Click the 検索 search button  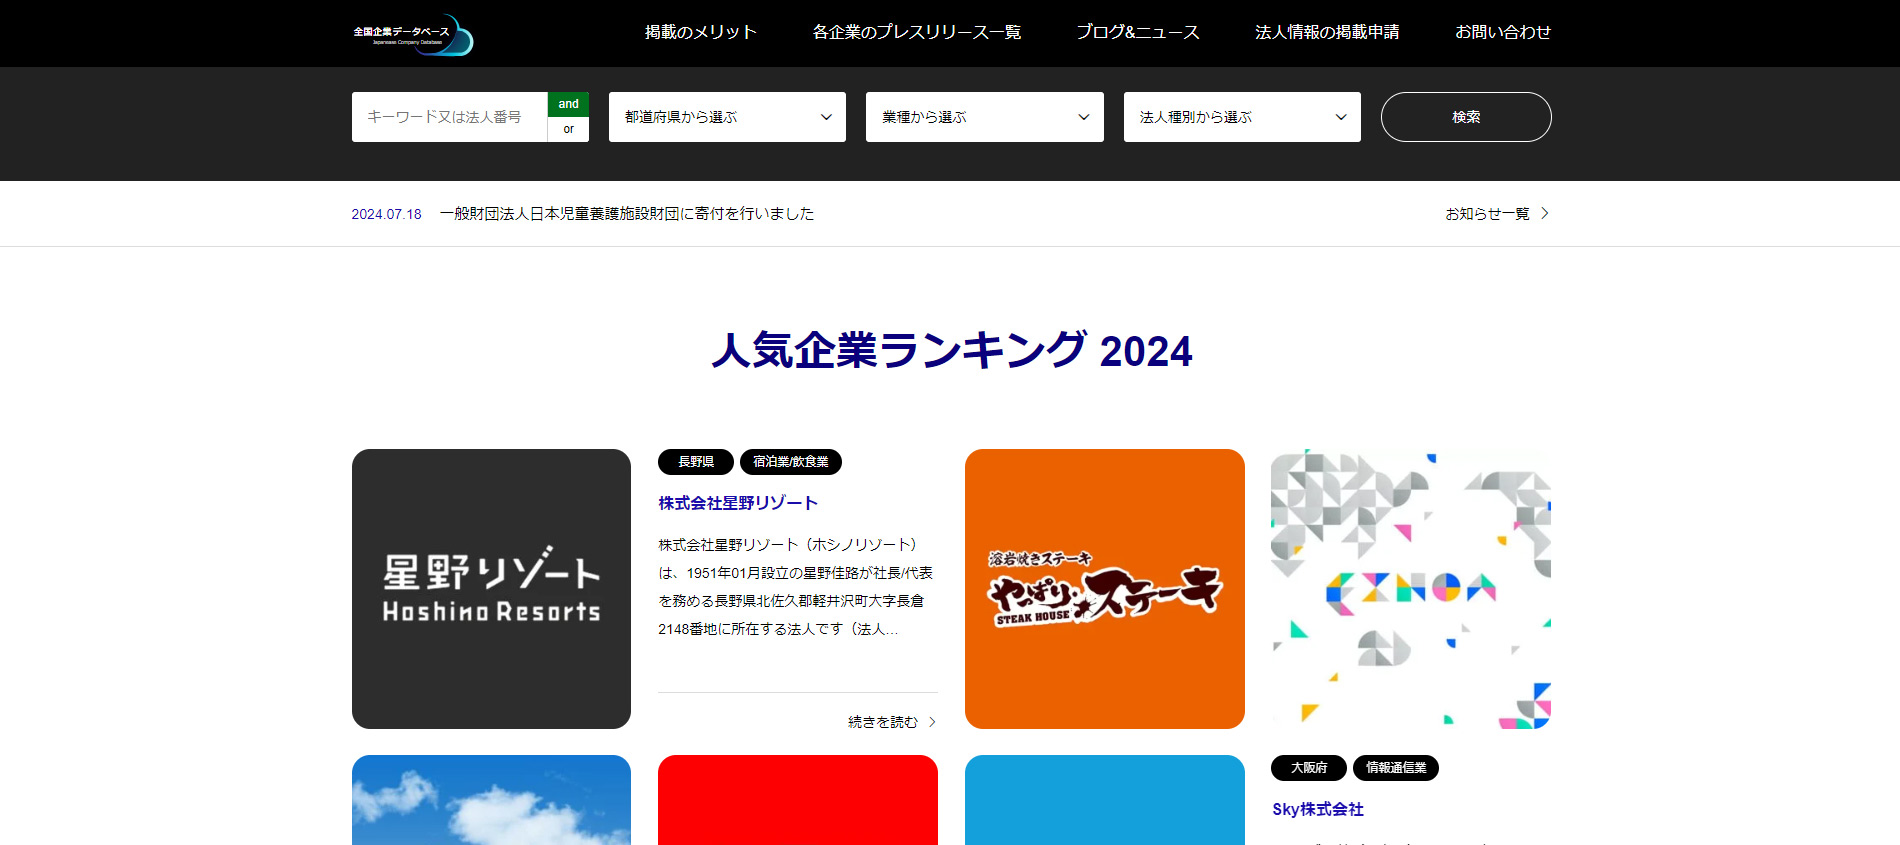(1466, 117)
